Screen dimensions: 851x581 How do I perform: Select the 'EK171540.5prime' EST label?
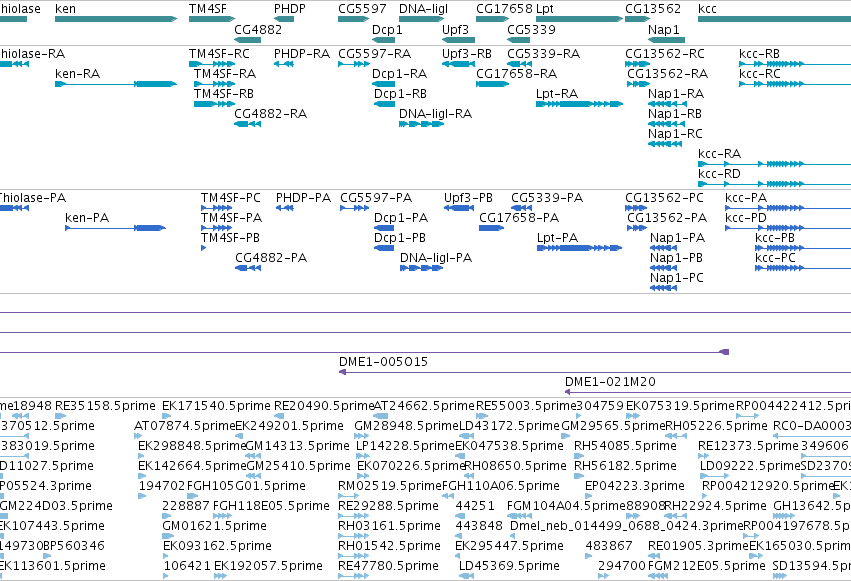(216, 406)
